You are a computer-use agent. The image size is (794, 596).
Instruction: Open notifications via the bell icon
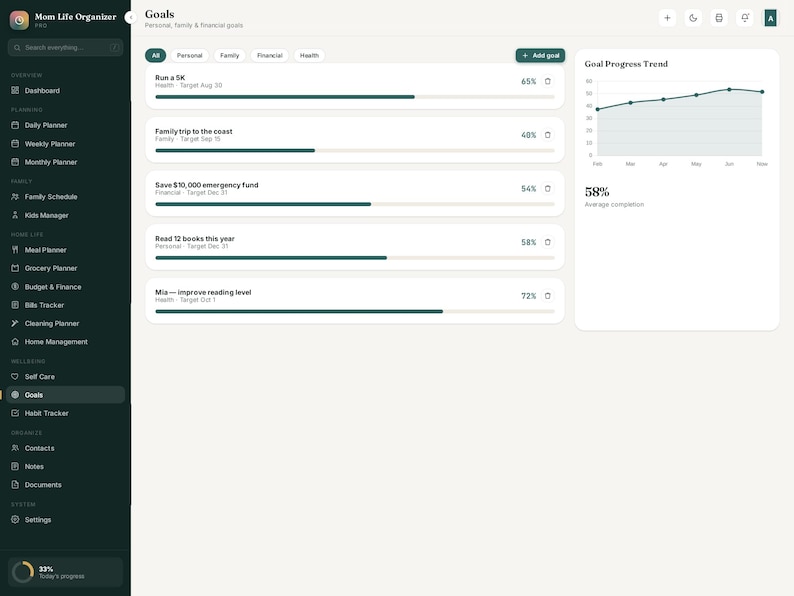point(745,18)
